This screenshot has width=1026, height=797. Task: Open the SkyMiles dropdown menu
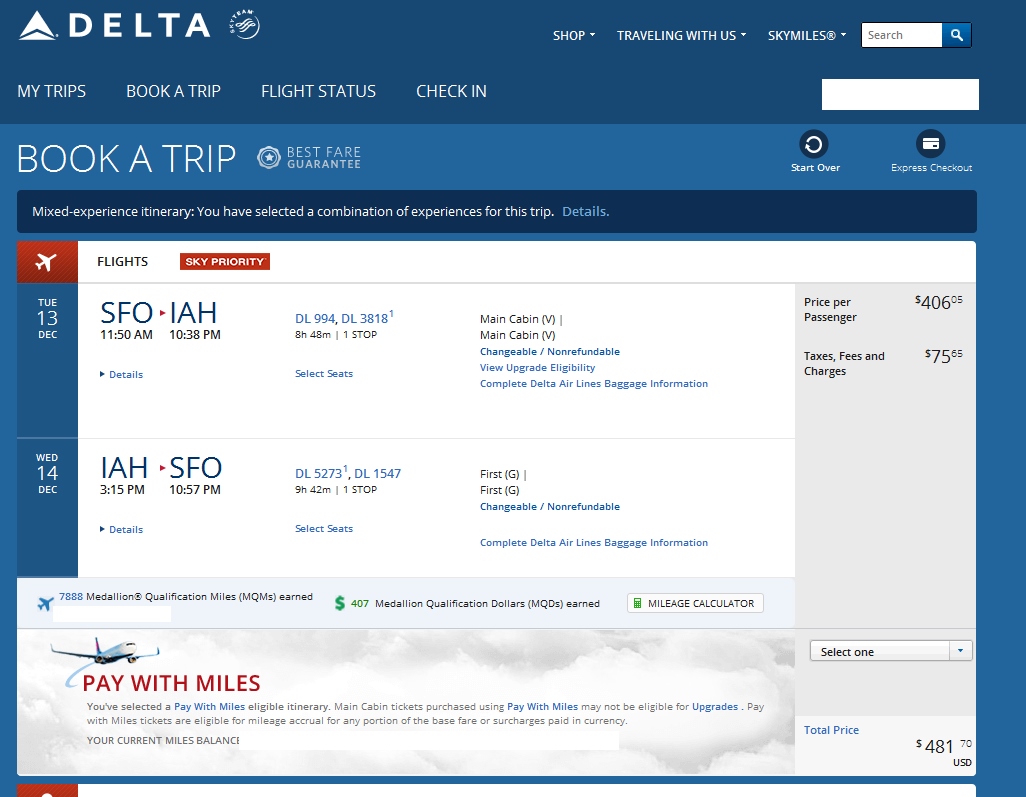806,36
